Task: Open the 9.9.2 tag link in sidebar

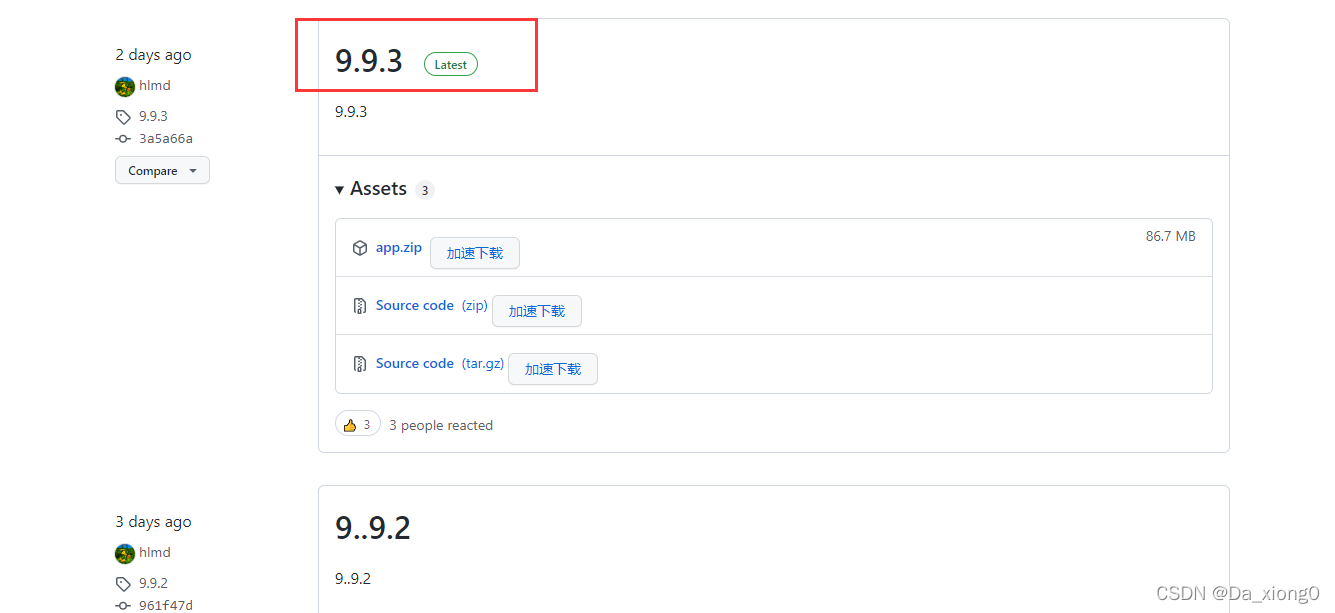Action: (153, 584)
